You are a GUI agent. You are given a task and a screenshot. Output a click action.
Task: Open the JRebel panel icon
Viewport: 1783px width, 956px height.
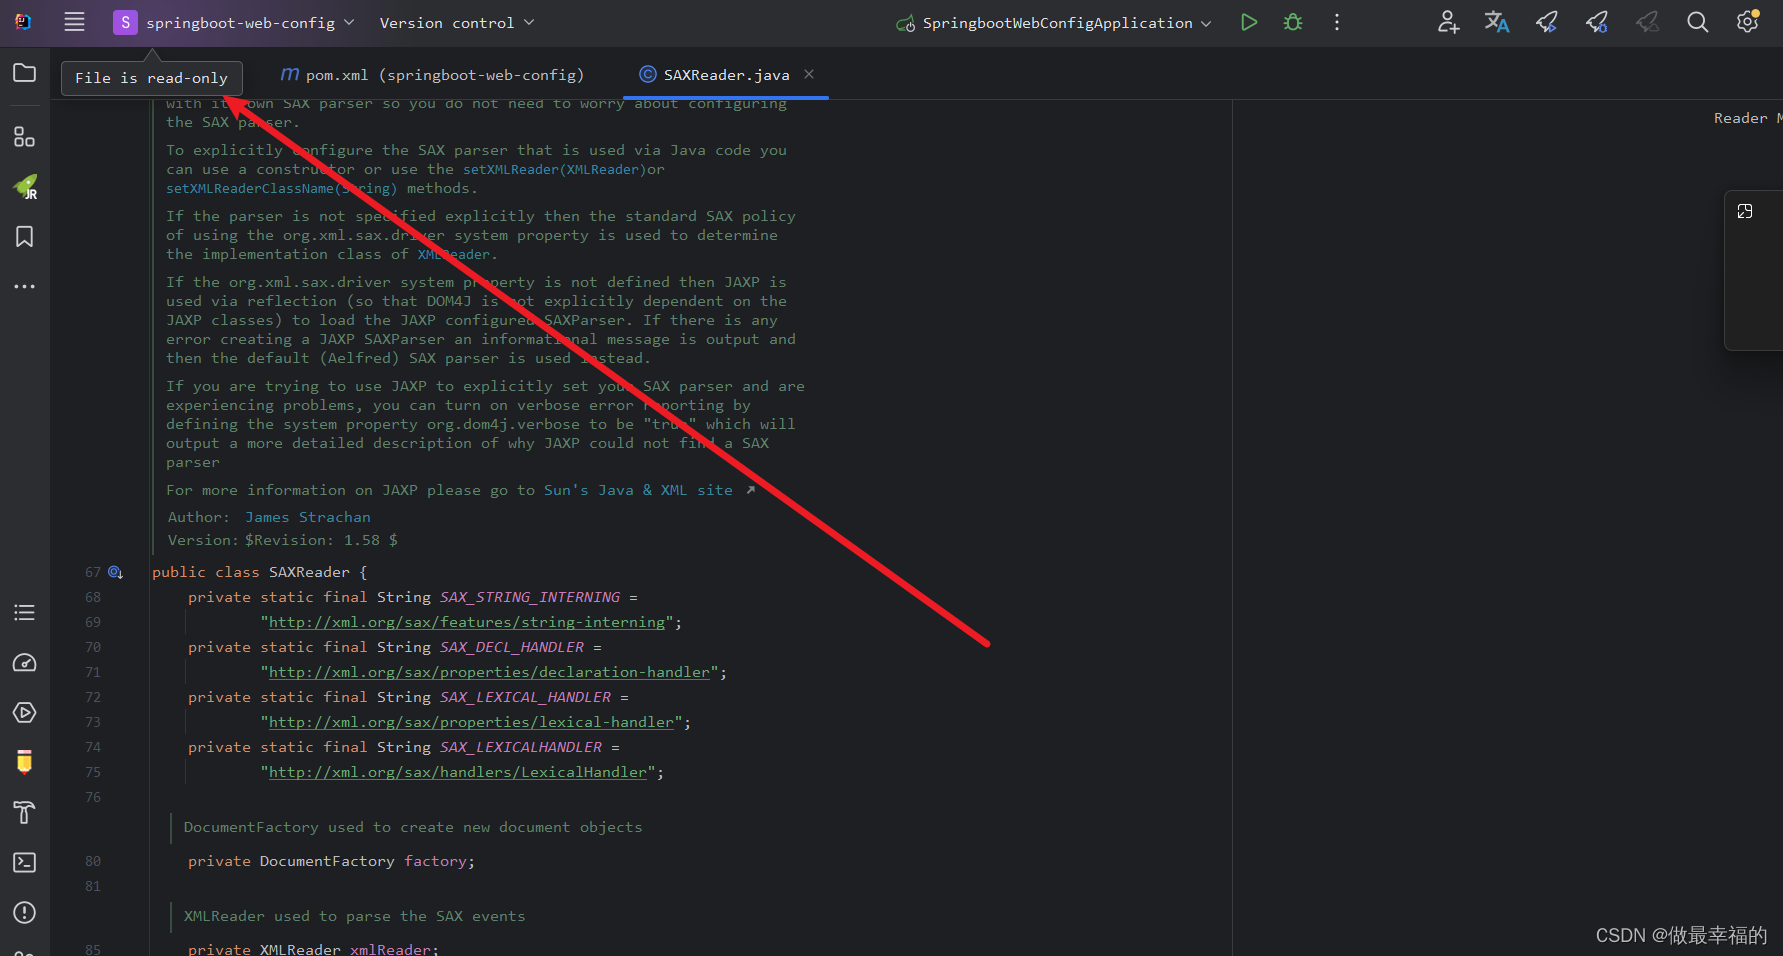[x=24, y=187]
